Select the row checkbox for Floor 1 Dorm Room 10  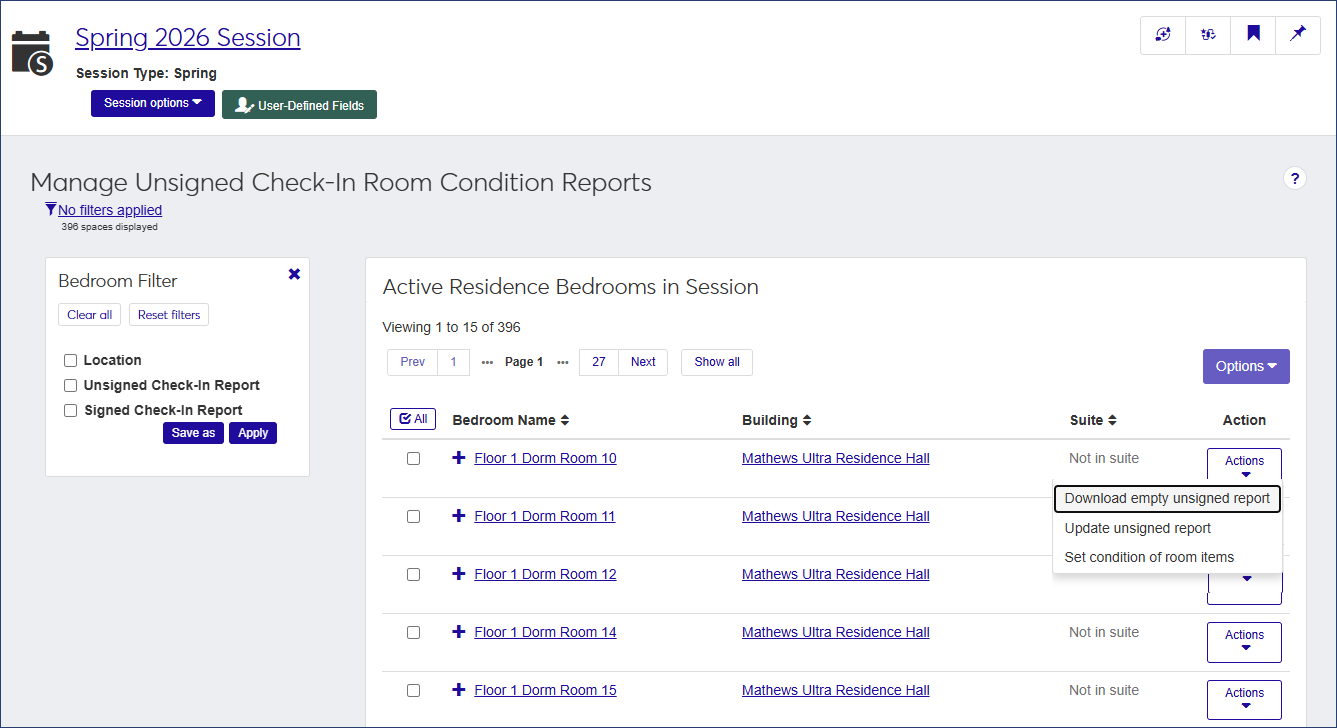414,459
